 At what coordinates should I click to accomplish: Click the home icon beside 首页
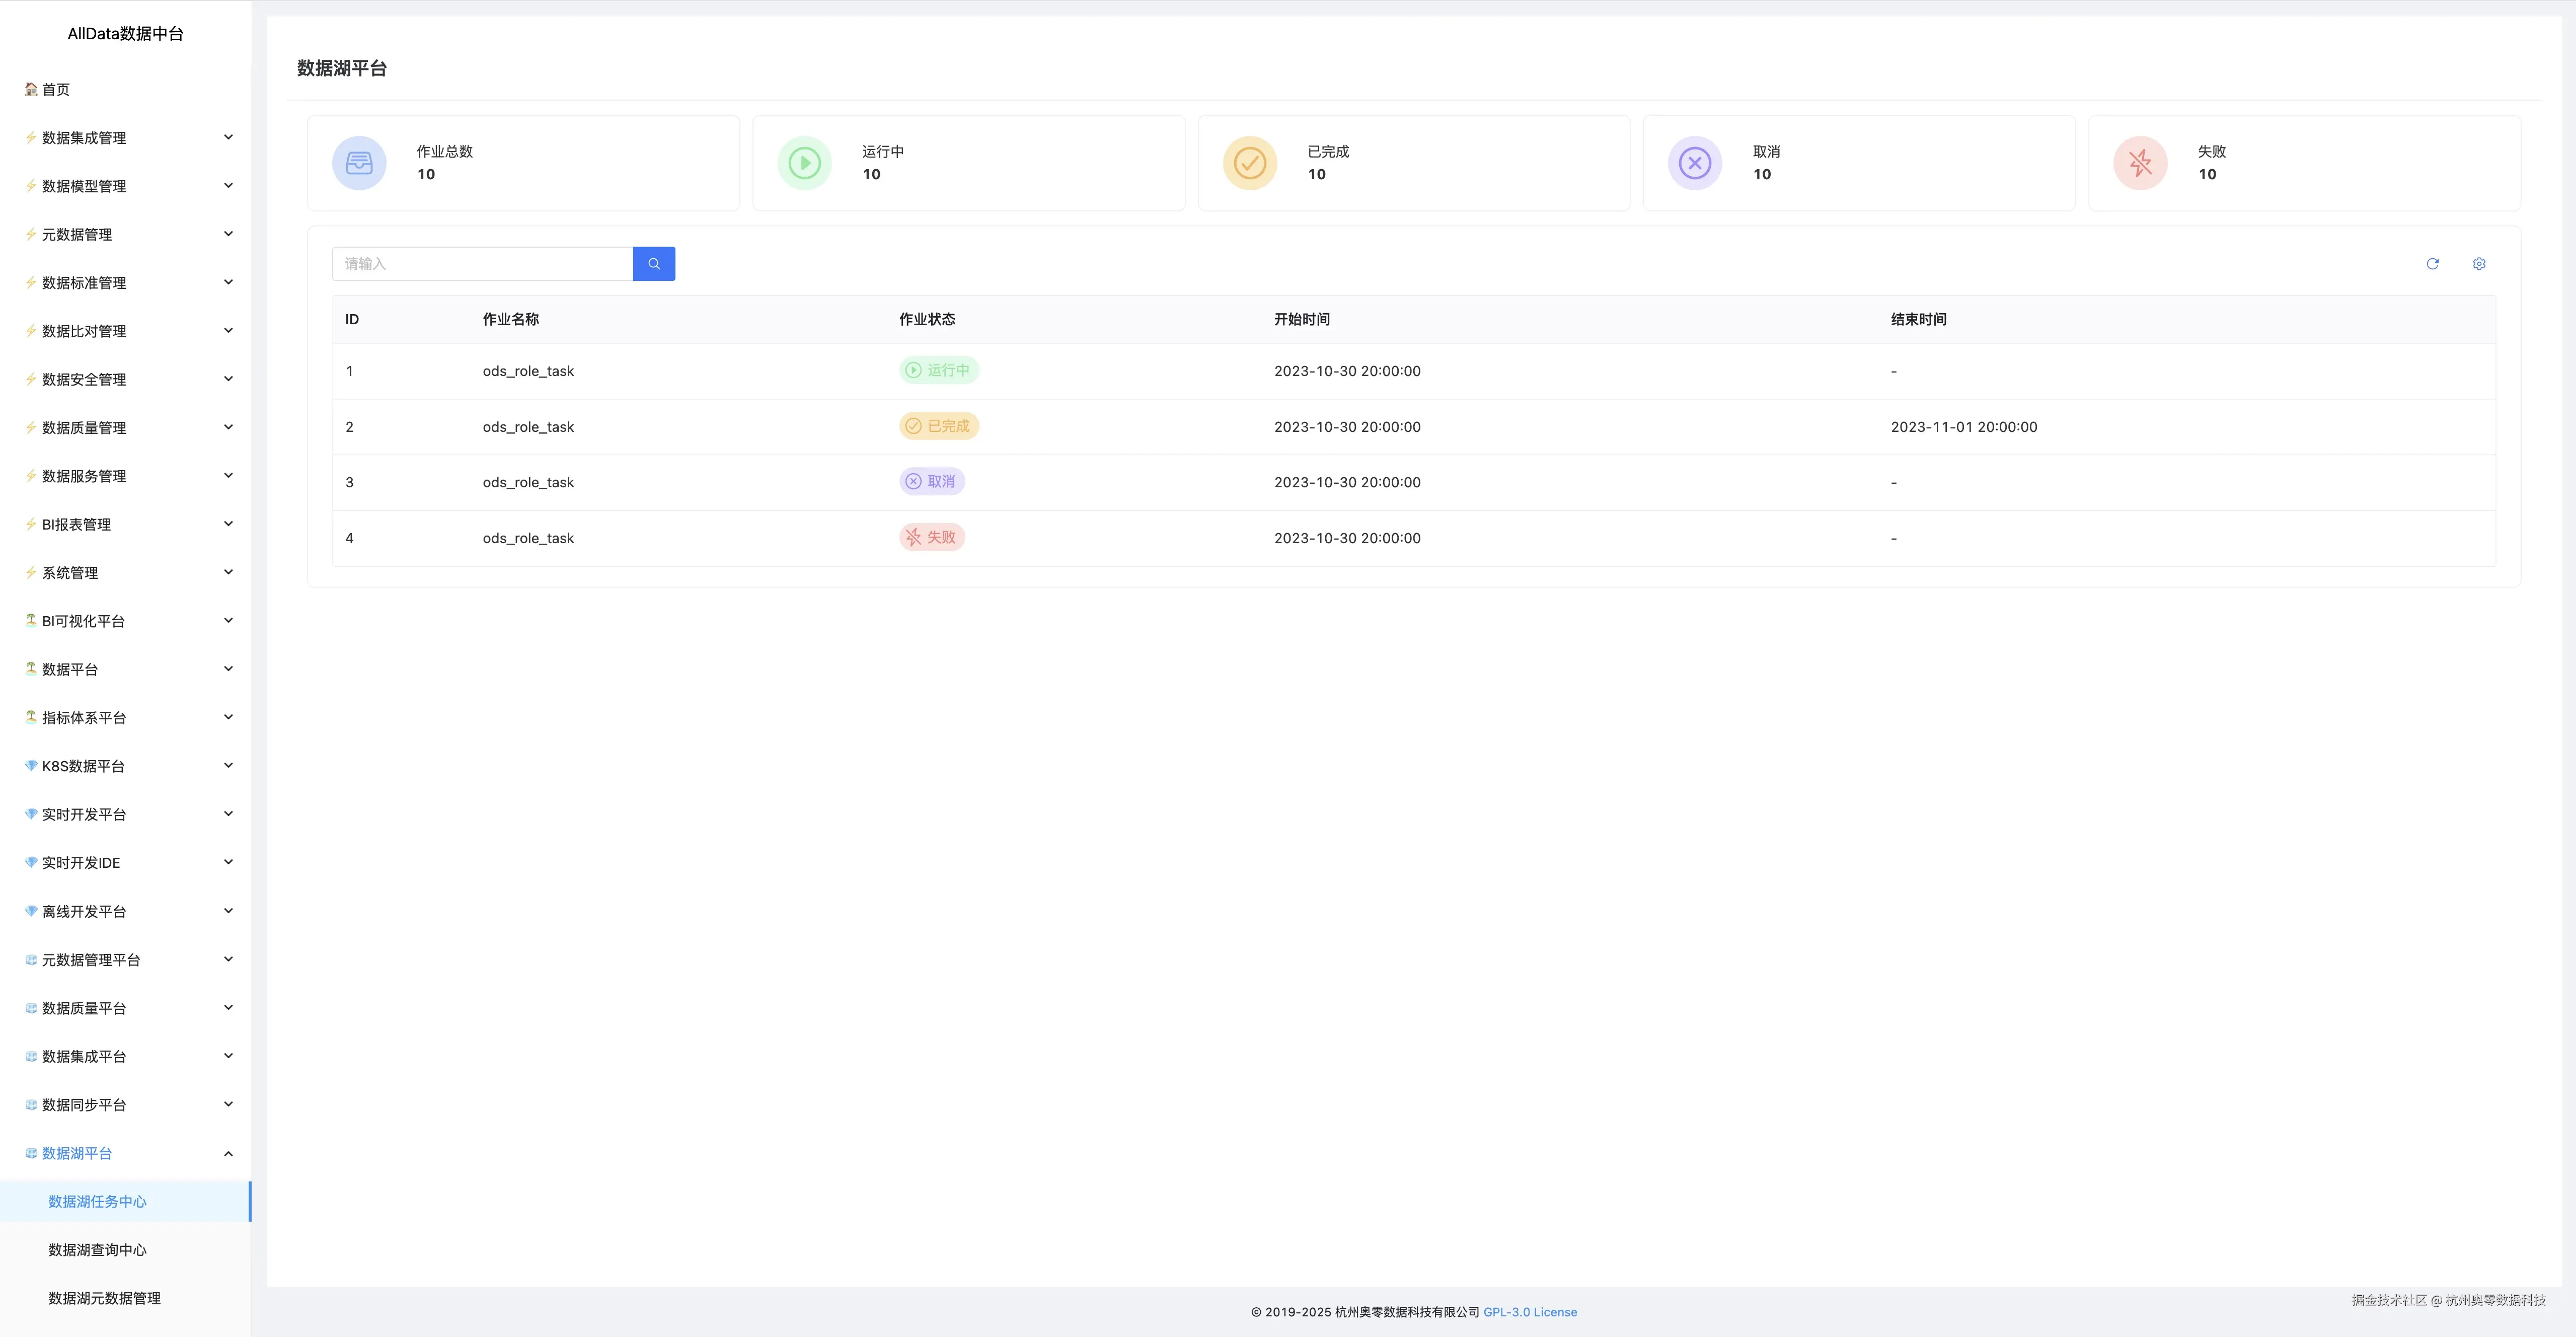click(x=31, y=89)
